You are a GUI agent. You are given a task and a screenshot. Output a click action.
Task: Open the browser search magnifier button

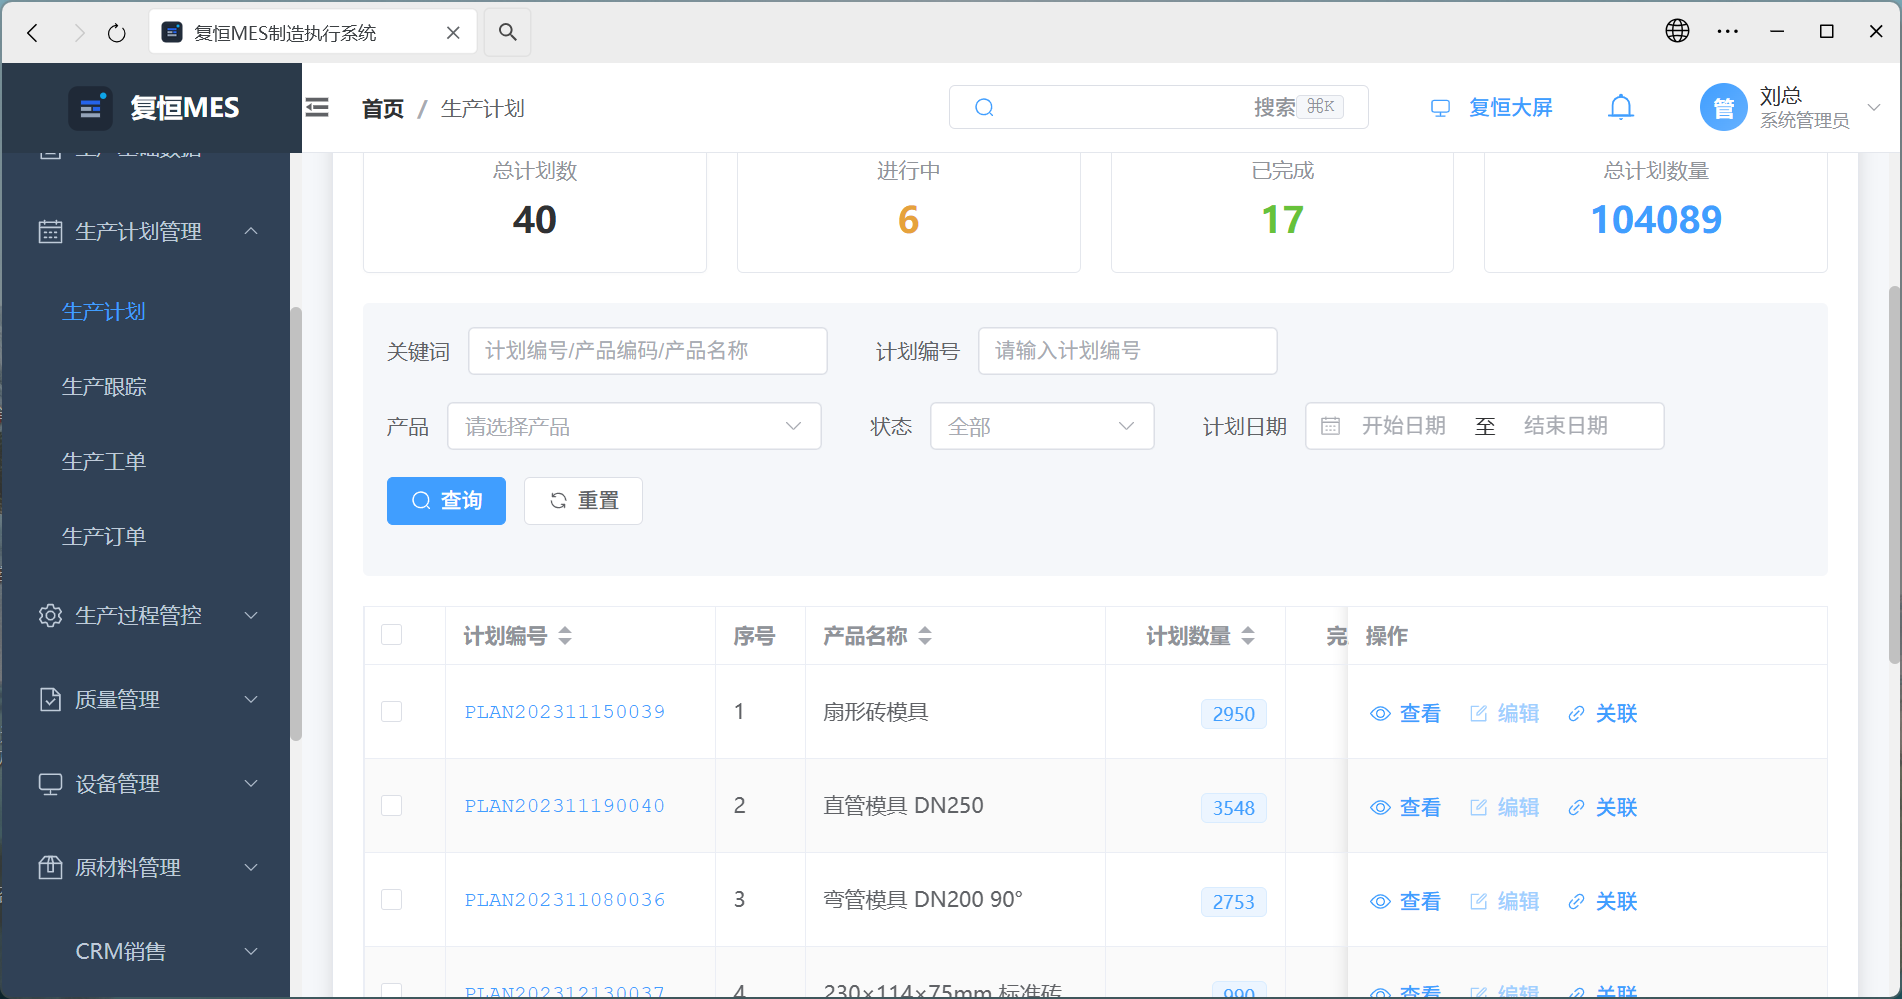[508, 32]
